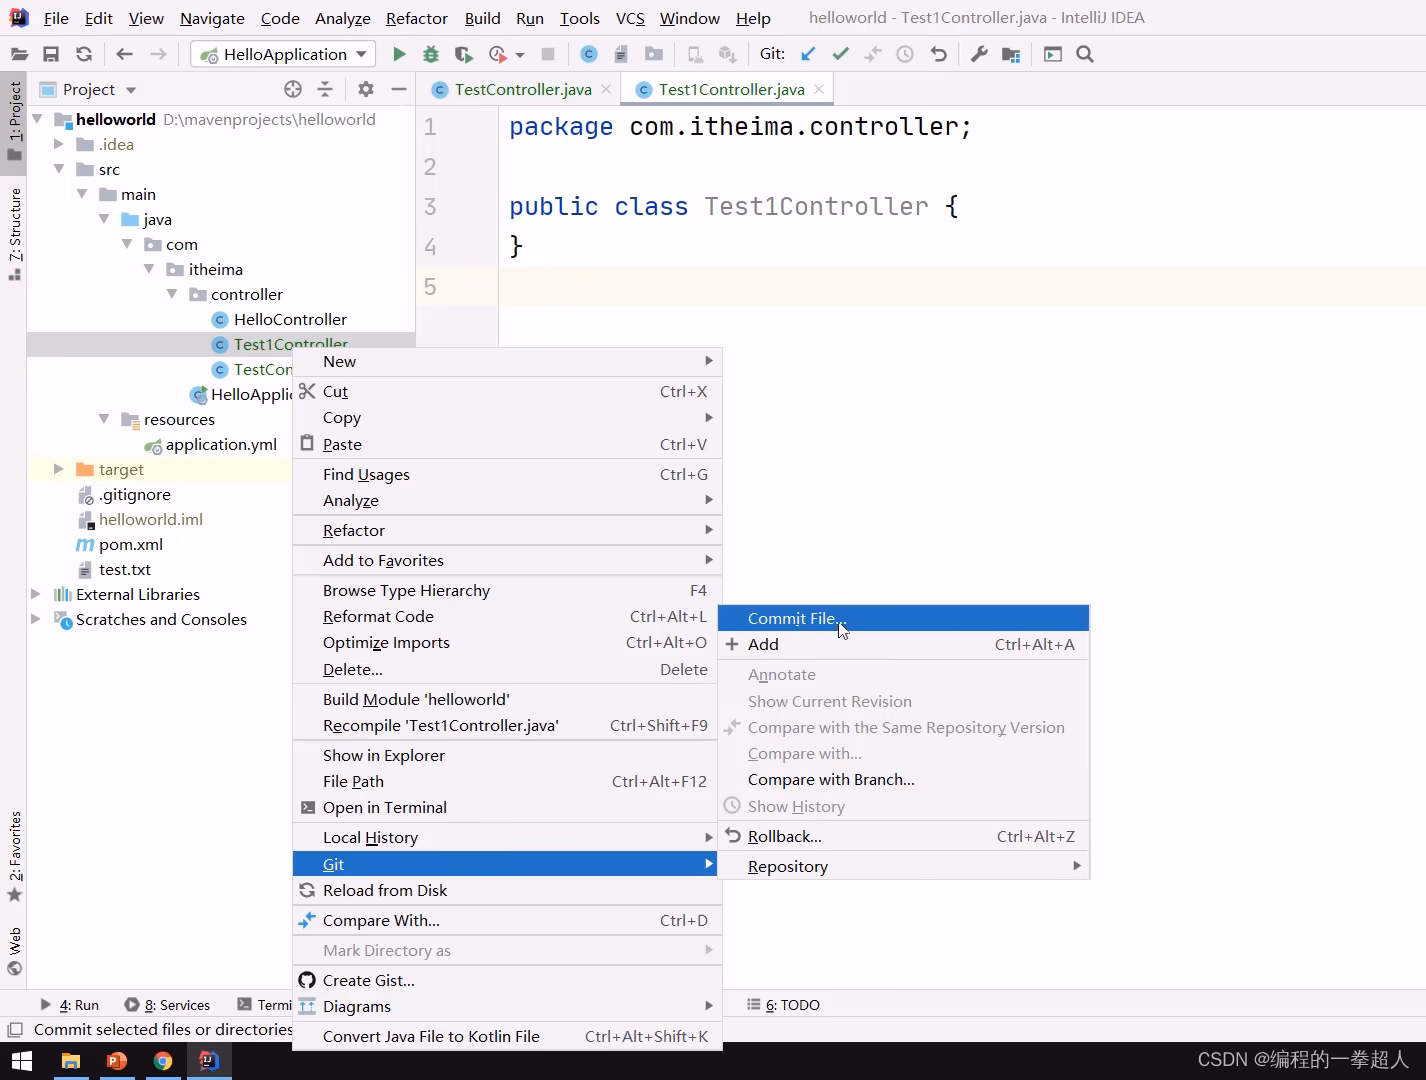Image resolution: width=1426 pixels, height=1080 pixels.
Task: Open the 4: Run tool window
Action: (x=70, y=1005)
